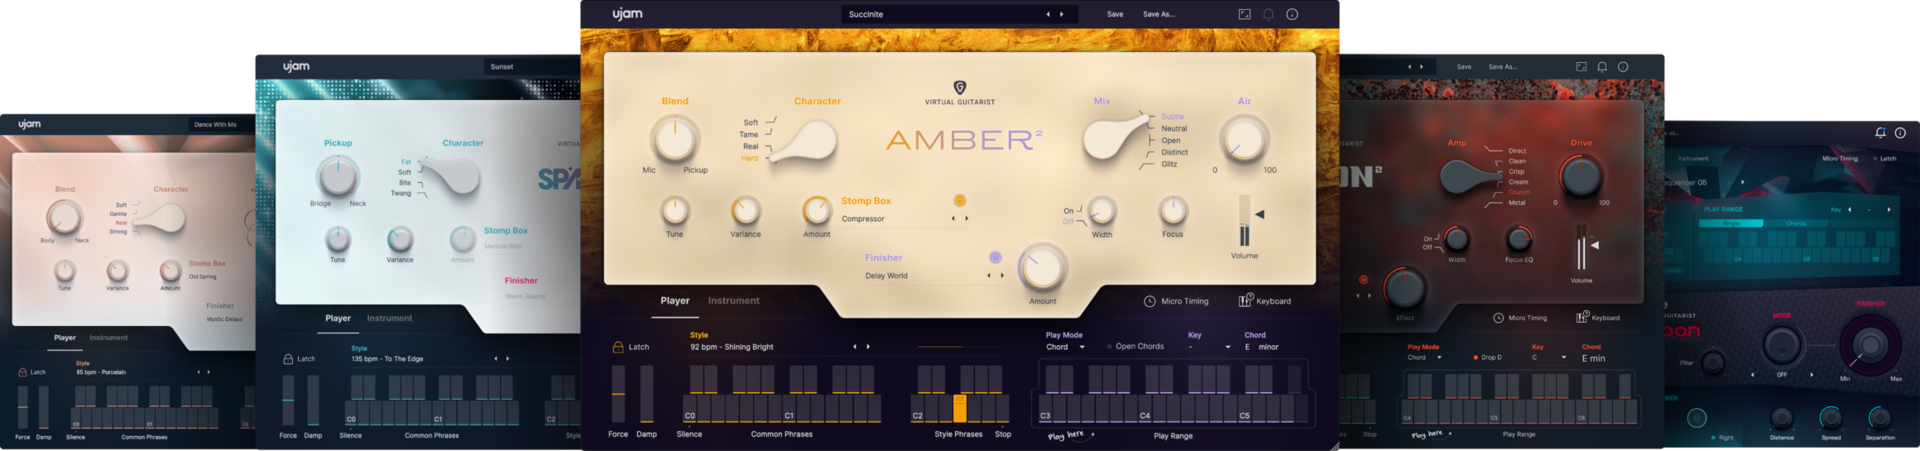This screenshot has height=451, width=1920.
Task: Select Real character in Amber
Action: 750,147
